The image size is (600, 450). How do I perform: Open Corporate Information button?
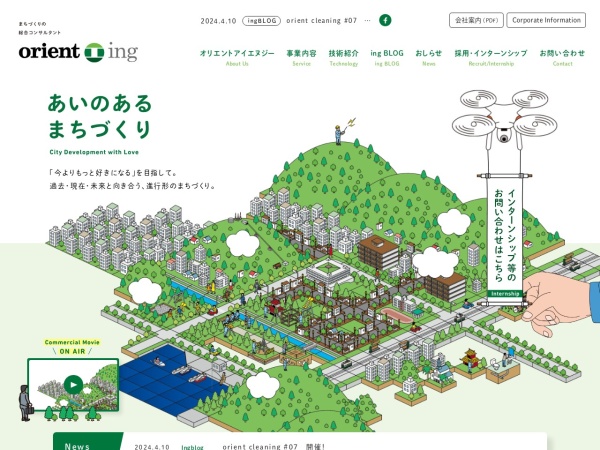tap(546, 20)
